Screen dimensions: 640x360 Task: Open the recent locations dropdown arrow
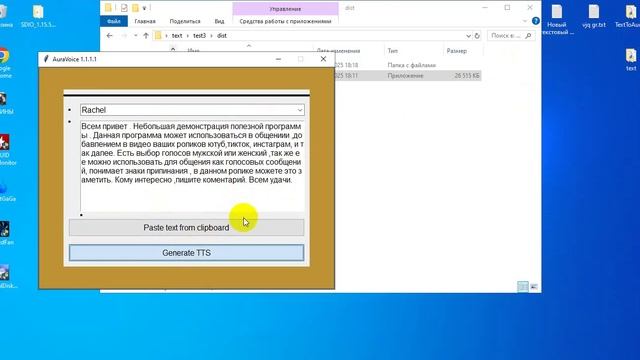pos(136,36)
